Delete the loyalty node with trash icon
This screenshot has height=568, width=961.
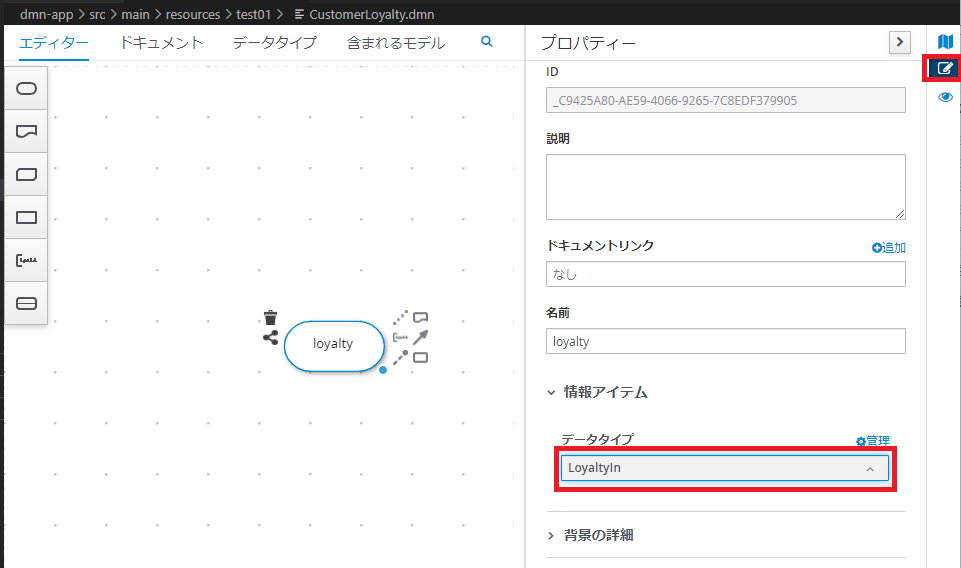point(270,317)
